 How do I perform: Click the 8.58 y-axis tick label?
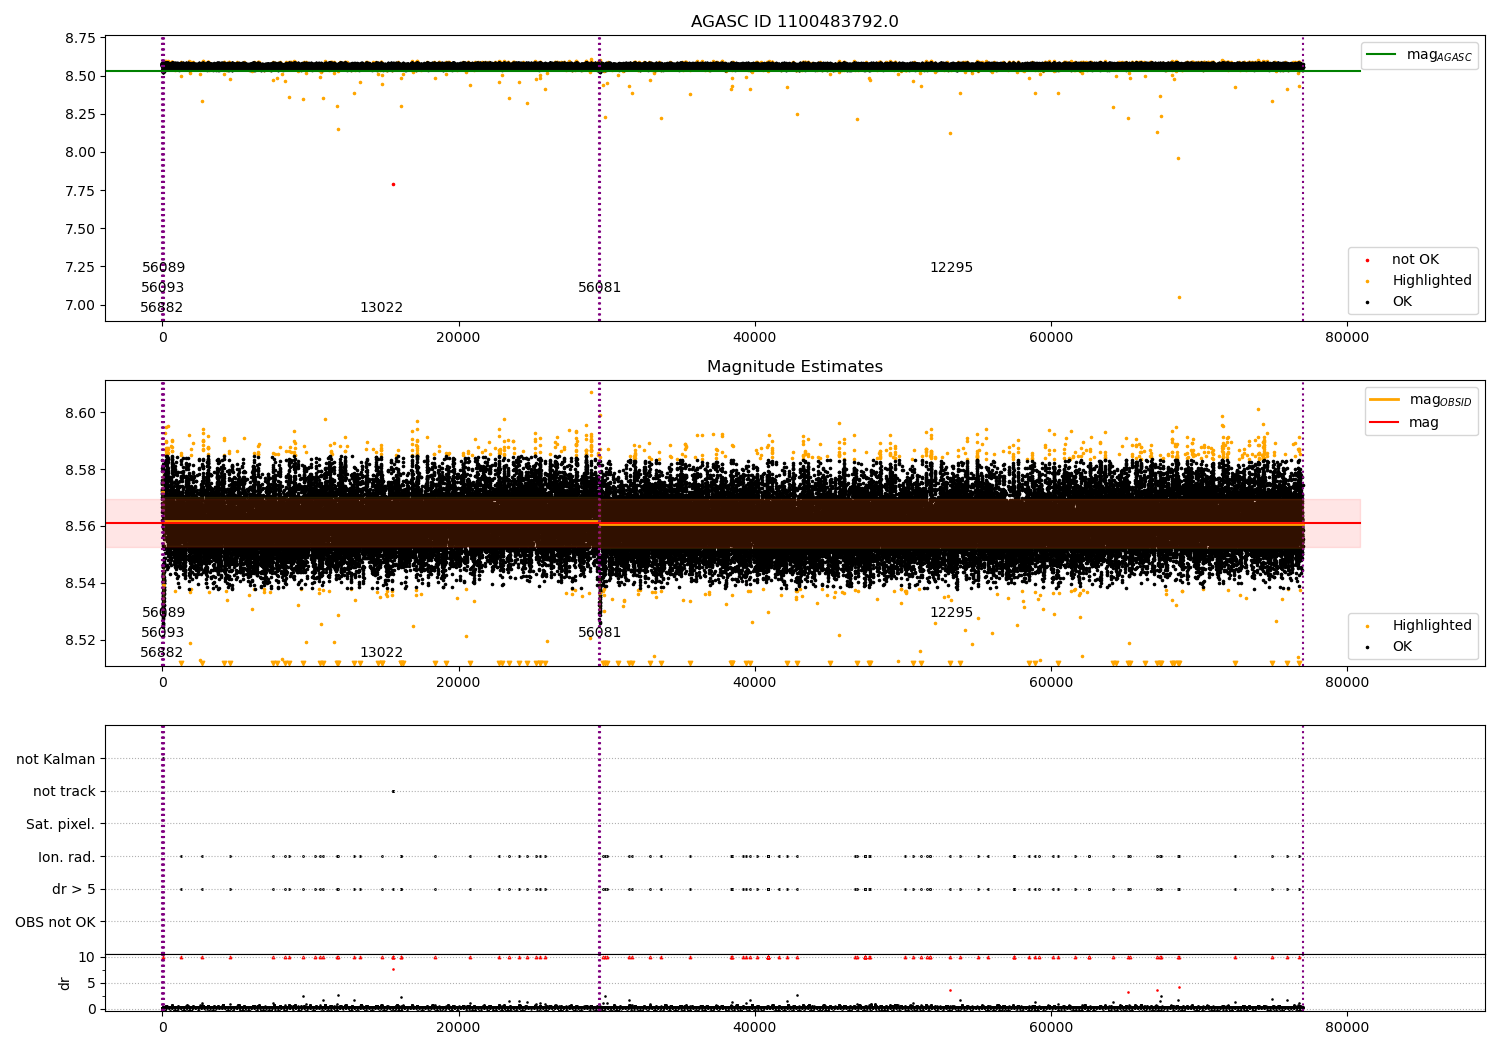tap(80, 470)
